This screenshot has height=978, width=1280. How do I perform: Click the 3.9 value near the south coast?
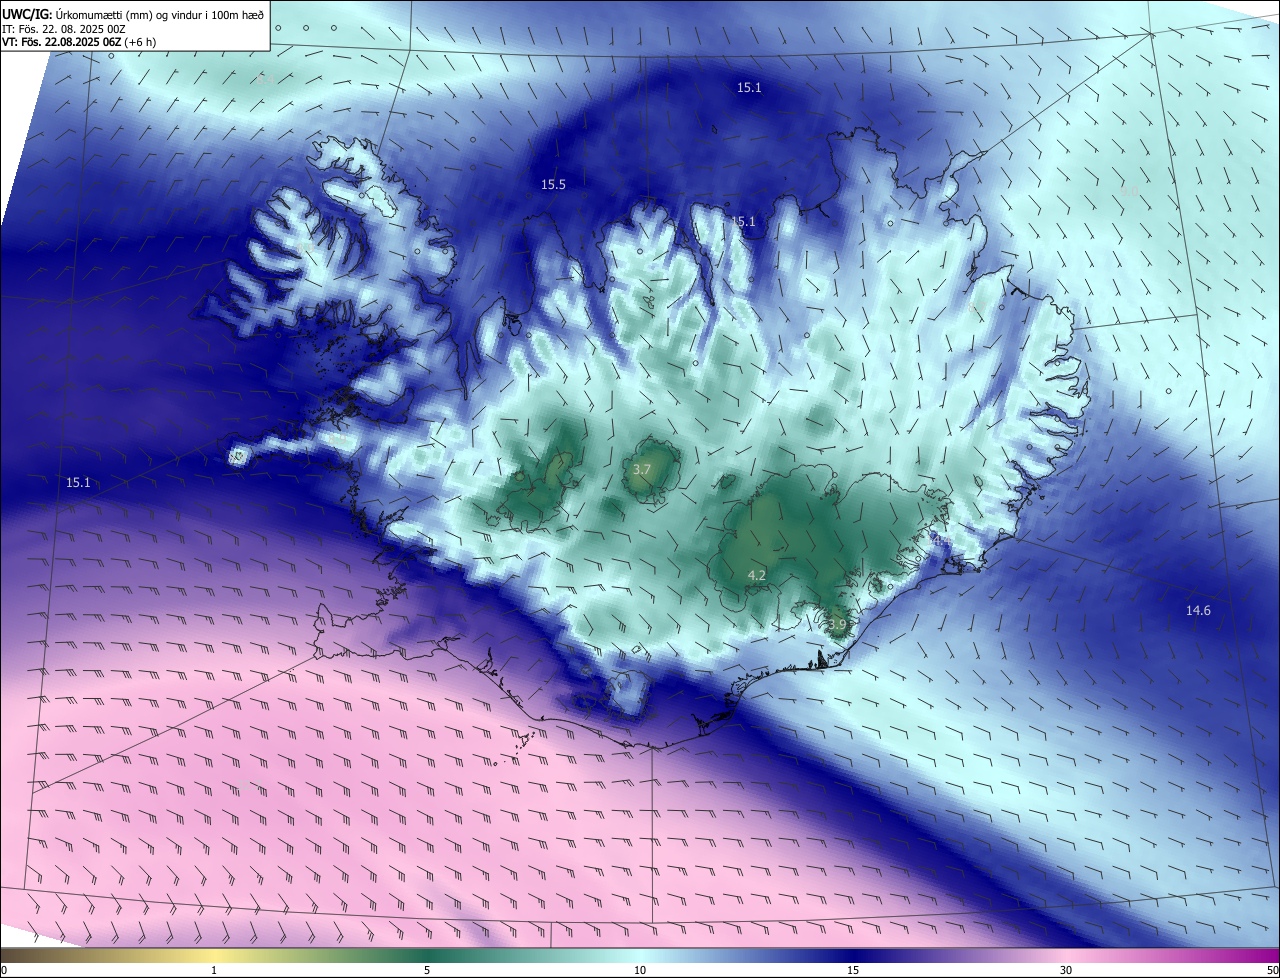(x=837, y=624)
